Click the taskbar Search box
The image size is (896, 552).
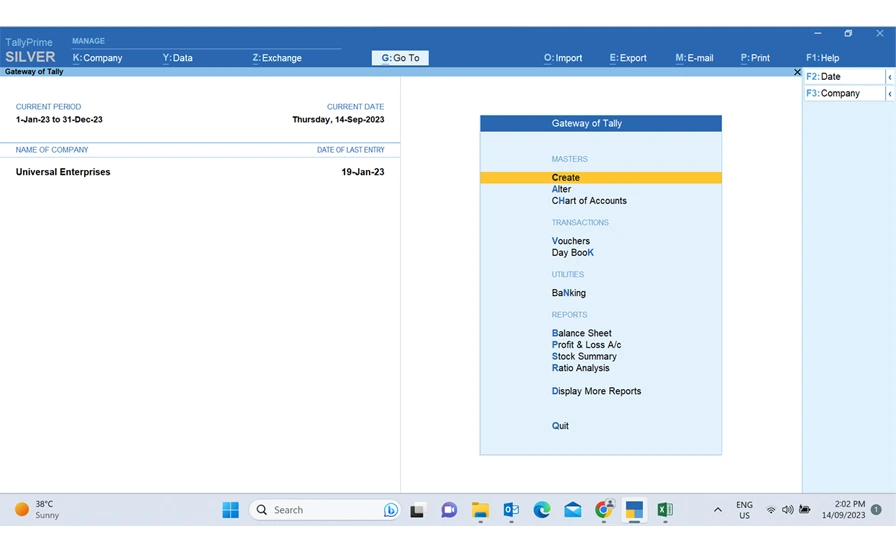click(324, 510)
